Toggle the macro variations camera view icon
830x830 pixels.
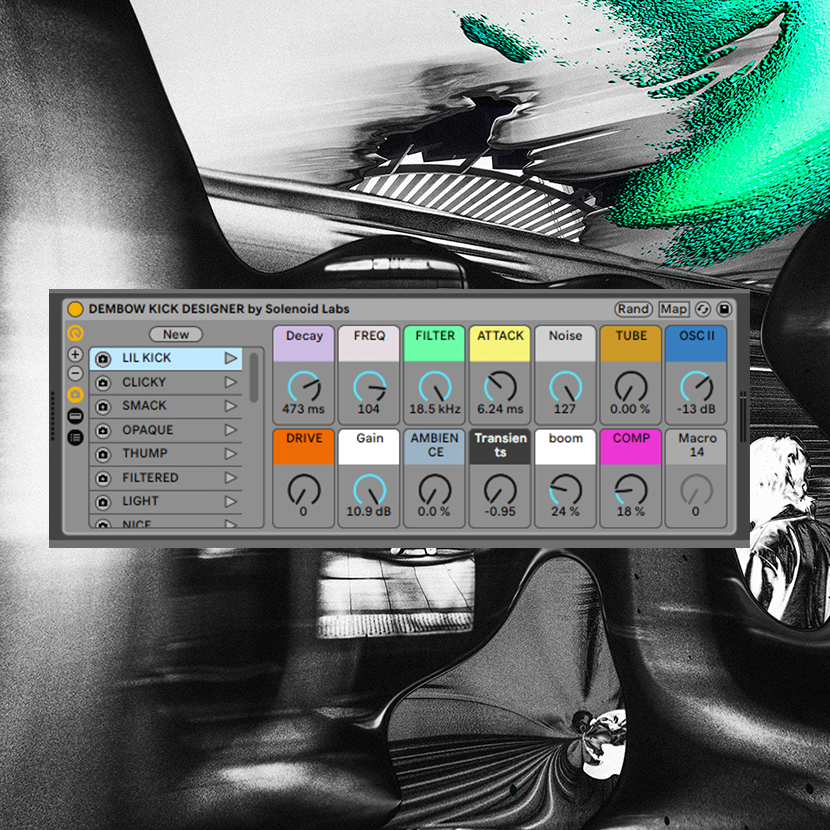[x=75, y=394]
